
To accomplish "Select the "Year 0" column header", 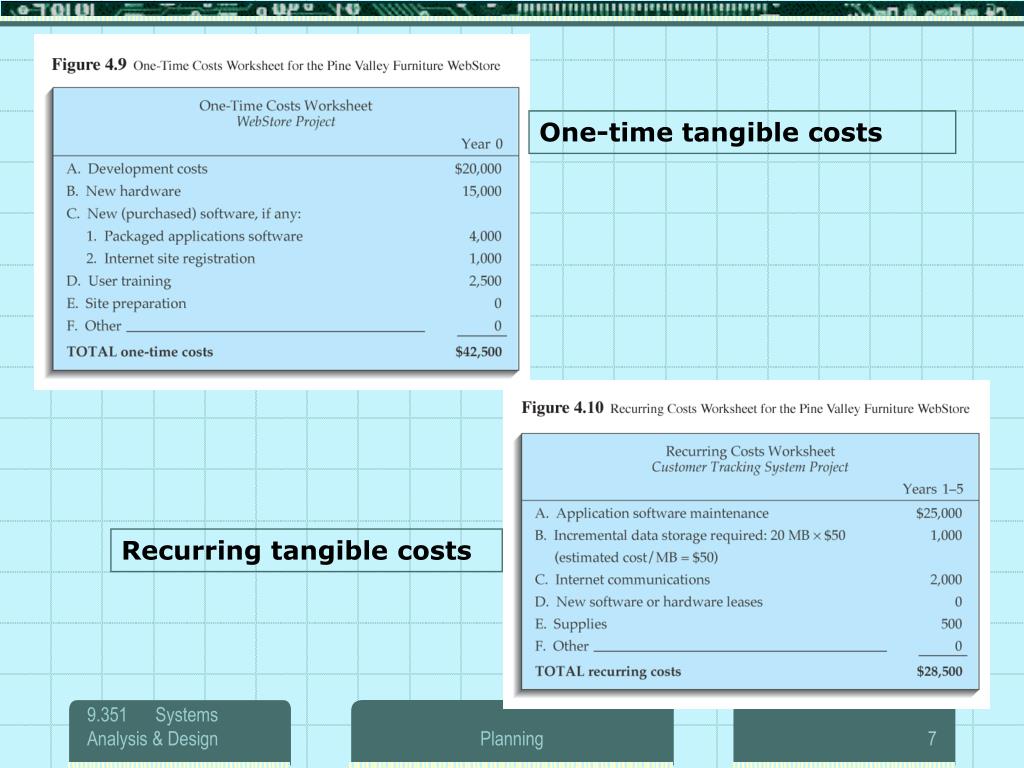I will [482, 144].
